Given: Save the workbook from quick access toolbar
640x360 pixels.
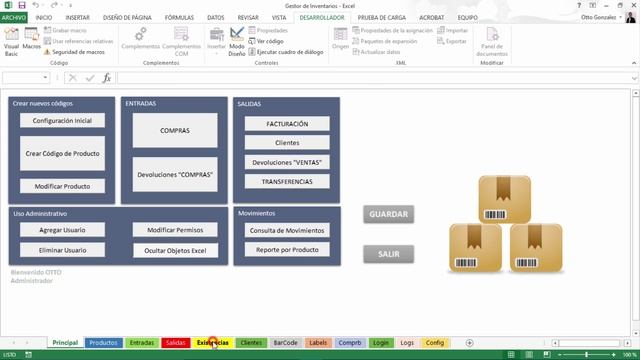Looking at the screenshot, I should pyautogui.click(x=22, y=5).
